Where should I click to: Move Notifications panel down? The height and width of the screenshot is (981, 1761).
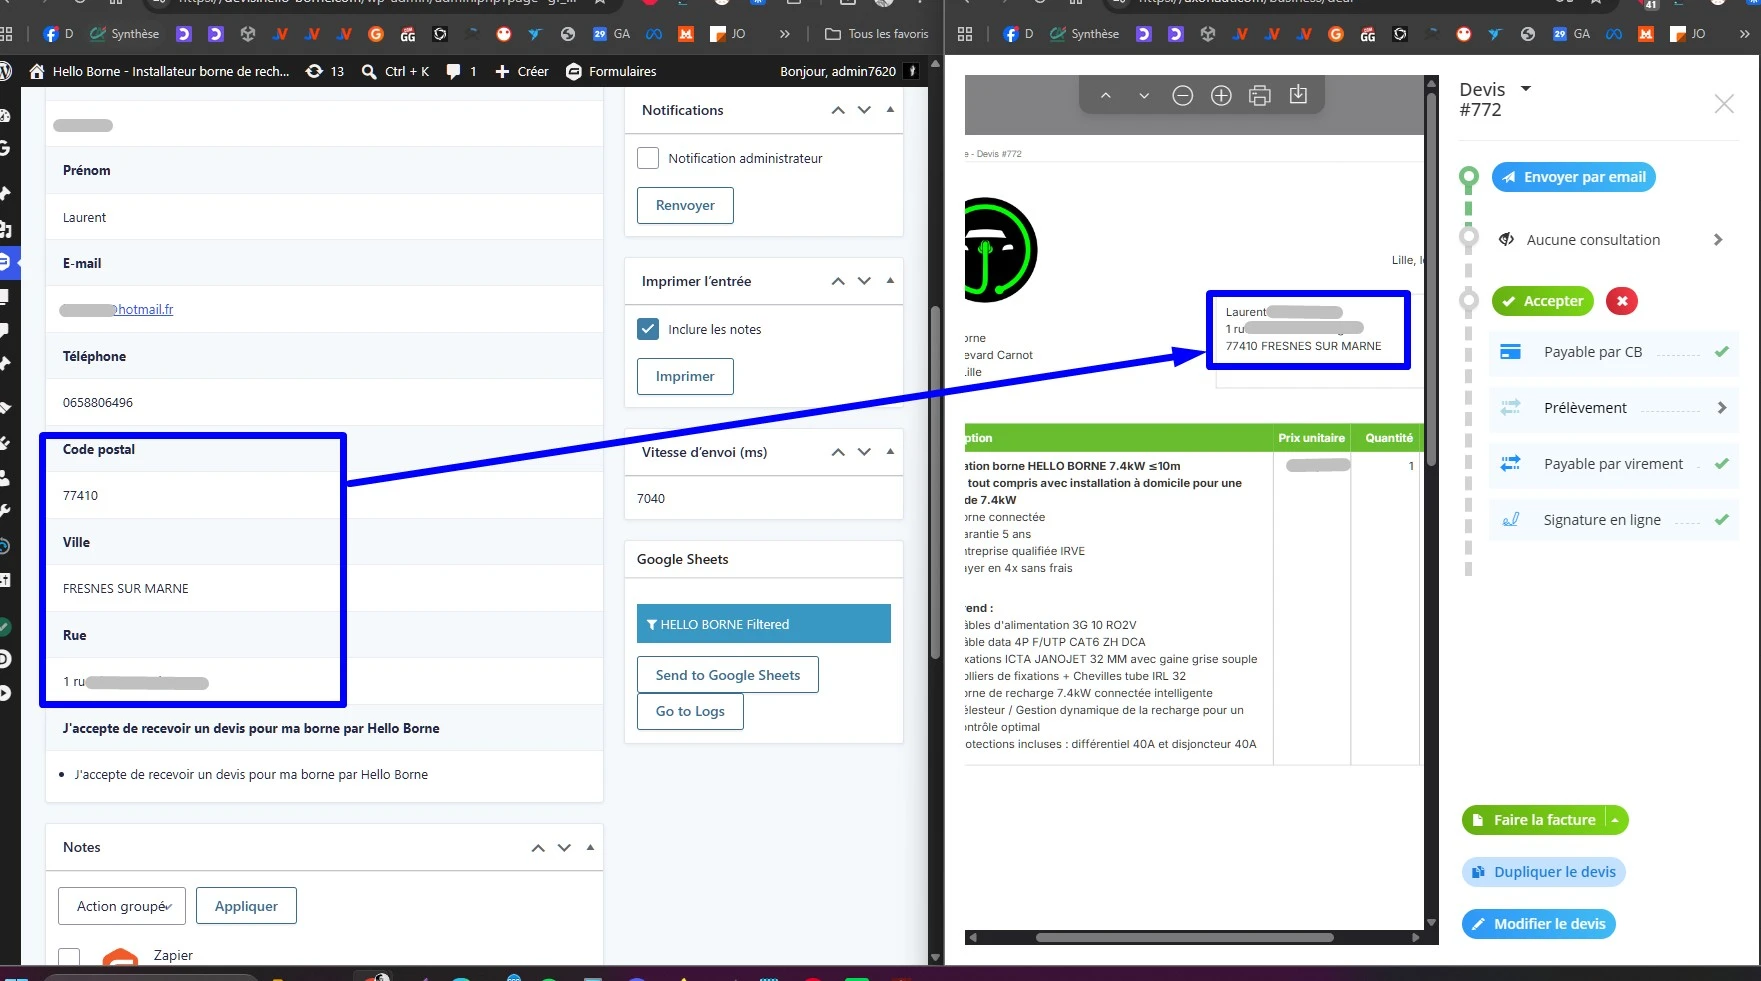[864, 110]
